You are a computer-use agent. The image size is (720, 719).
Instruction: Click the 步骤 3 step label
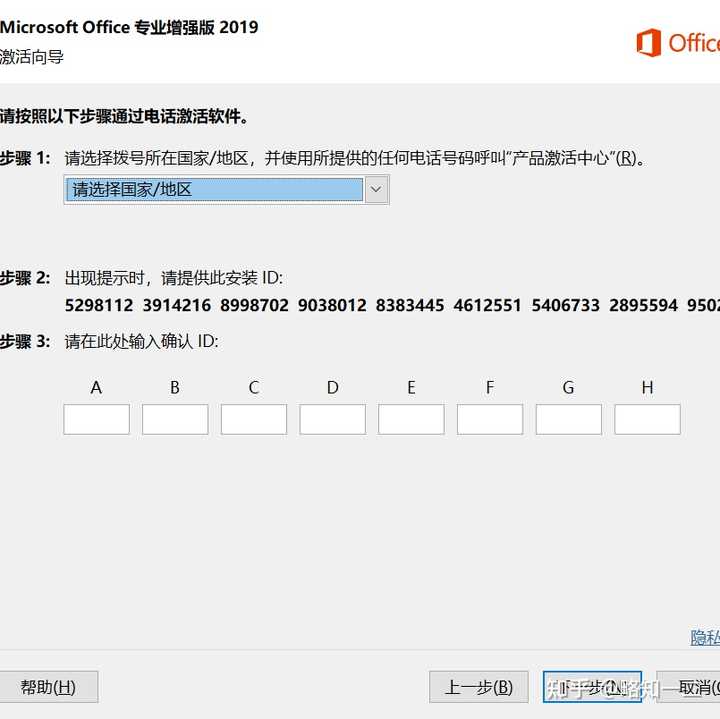tap(25, 342)
